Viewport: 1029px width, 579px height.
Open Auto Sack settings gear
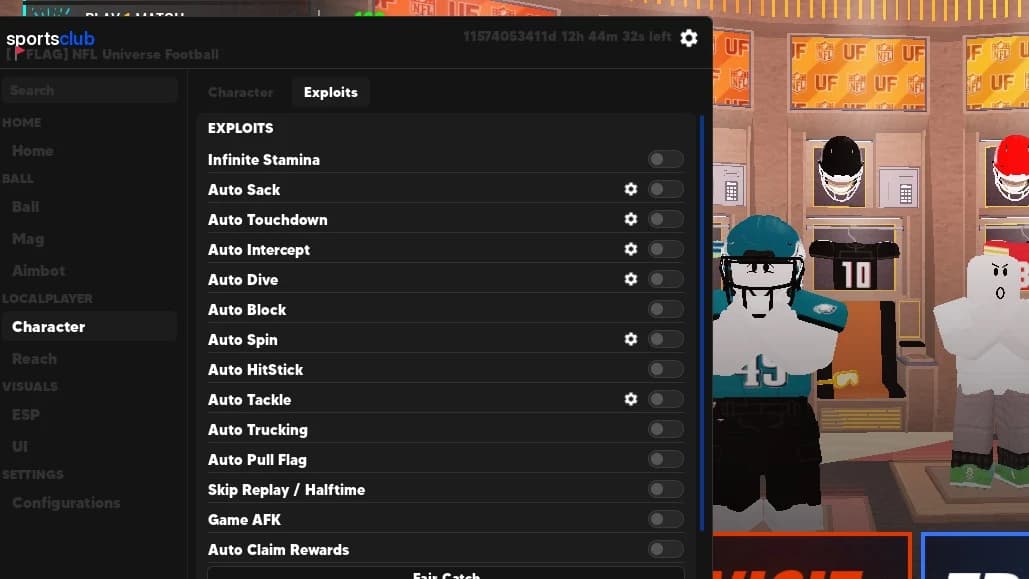coord(631,189)
